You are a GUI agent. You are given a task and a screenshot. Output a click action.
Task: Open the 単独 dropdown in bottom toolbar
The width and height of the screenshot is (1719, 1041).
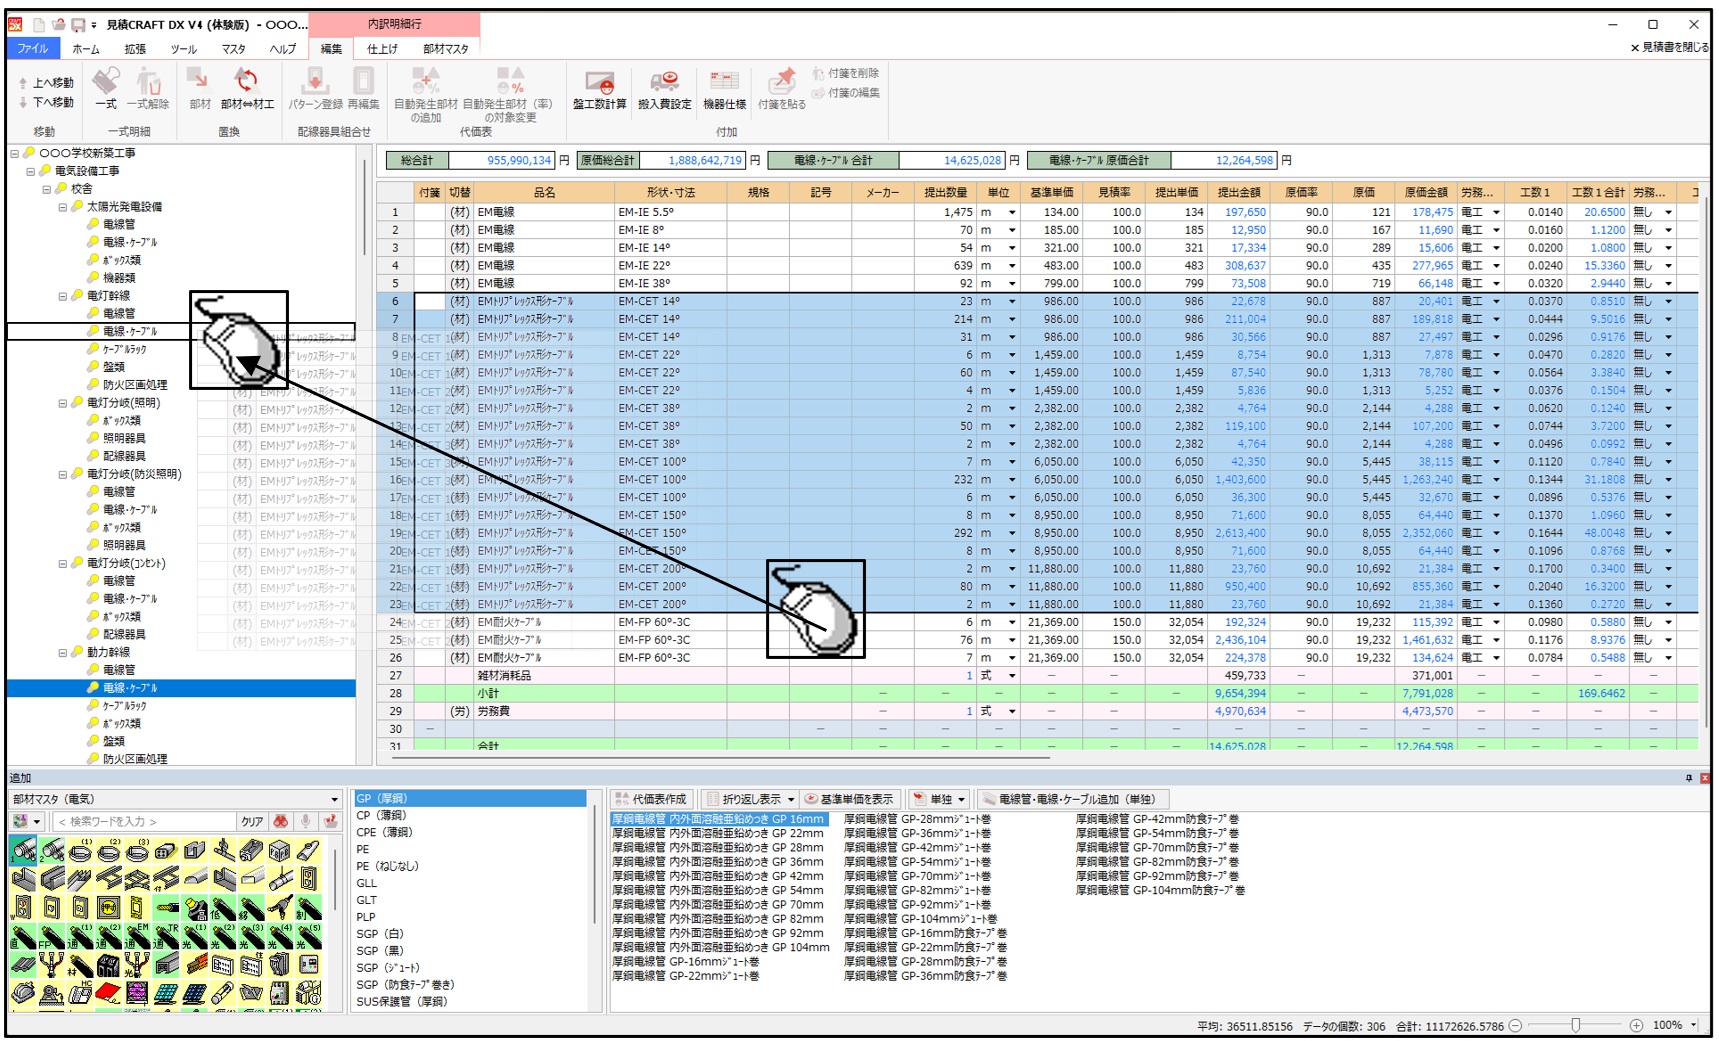pyautogui.click(x=961, y=799)
